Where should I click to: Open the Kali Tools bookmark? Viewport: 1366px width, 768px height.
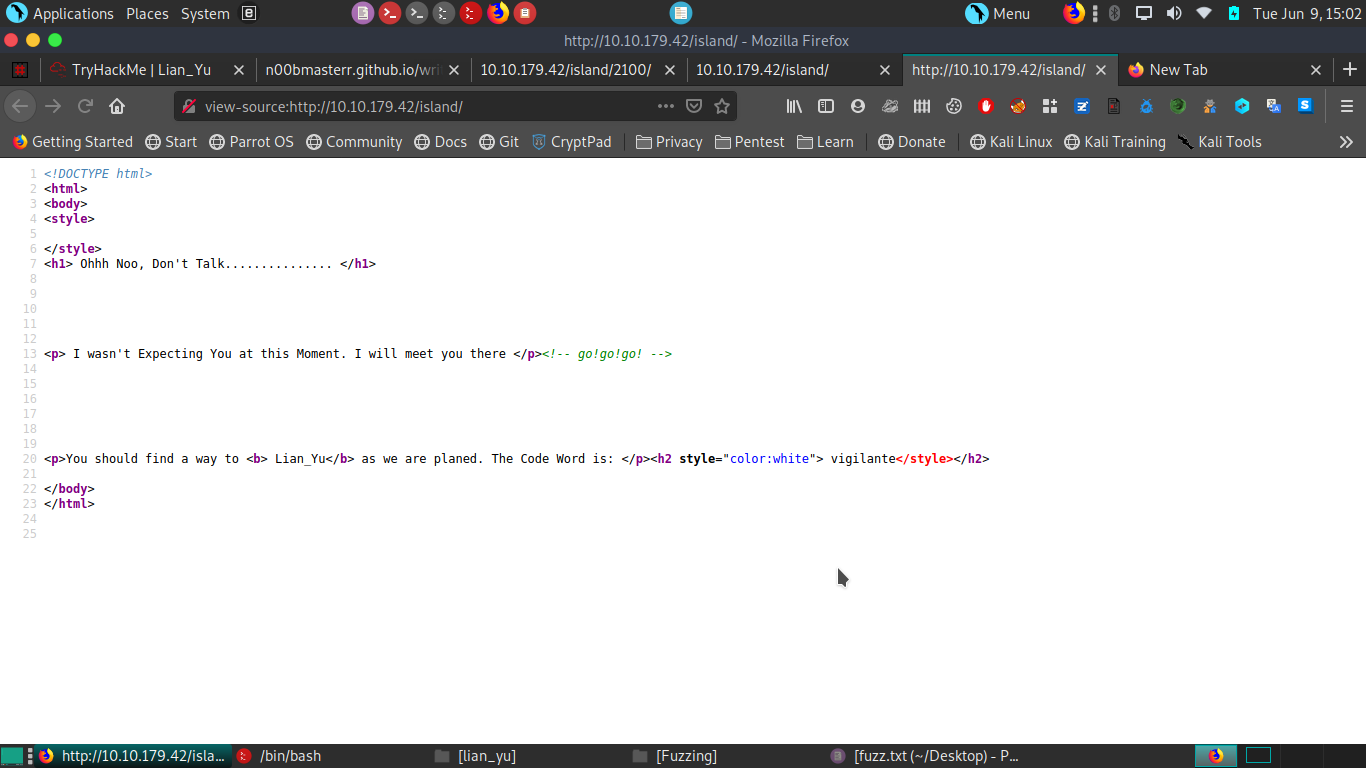click(x=1219, y=142)
